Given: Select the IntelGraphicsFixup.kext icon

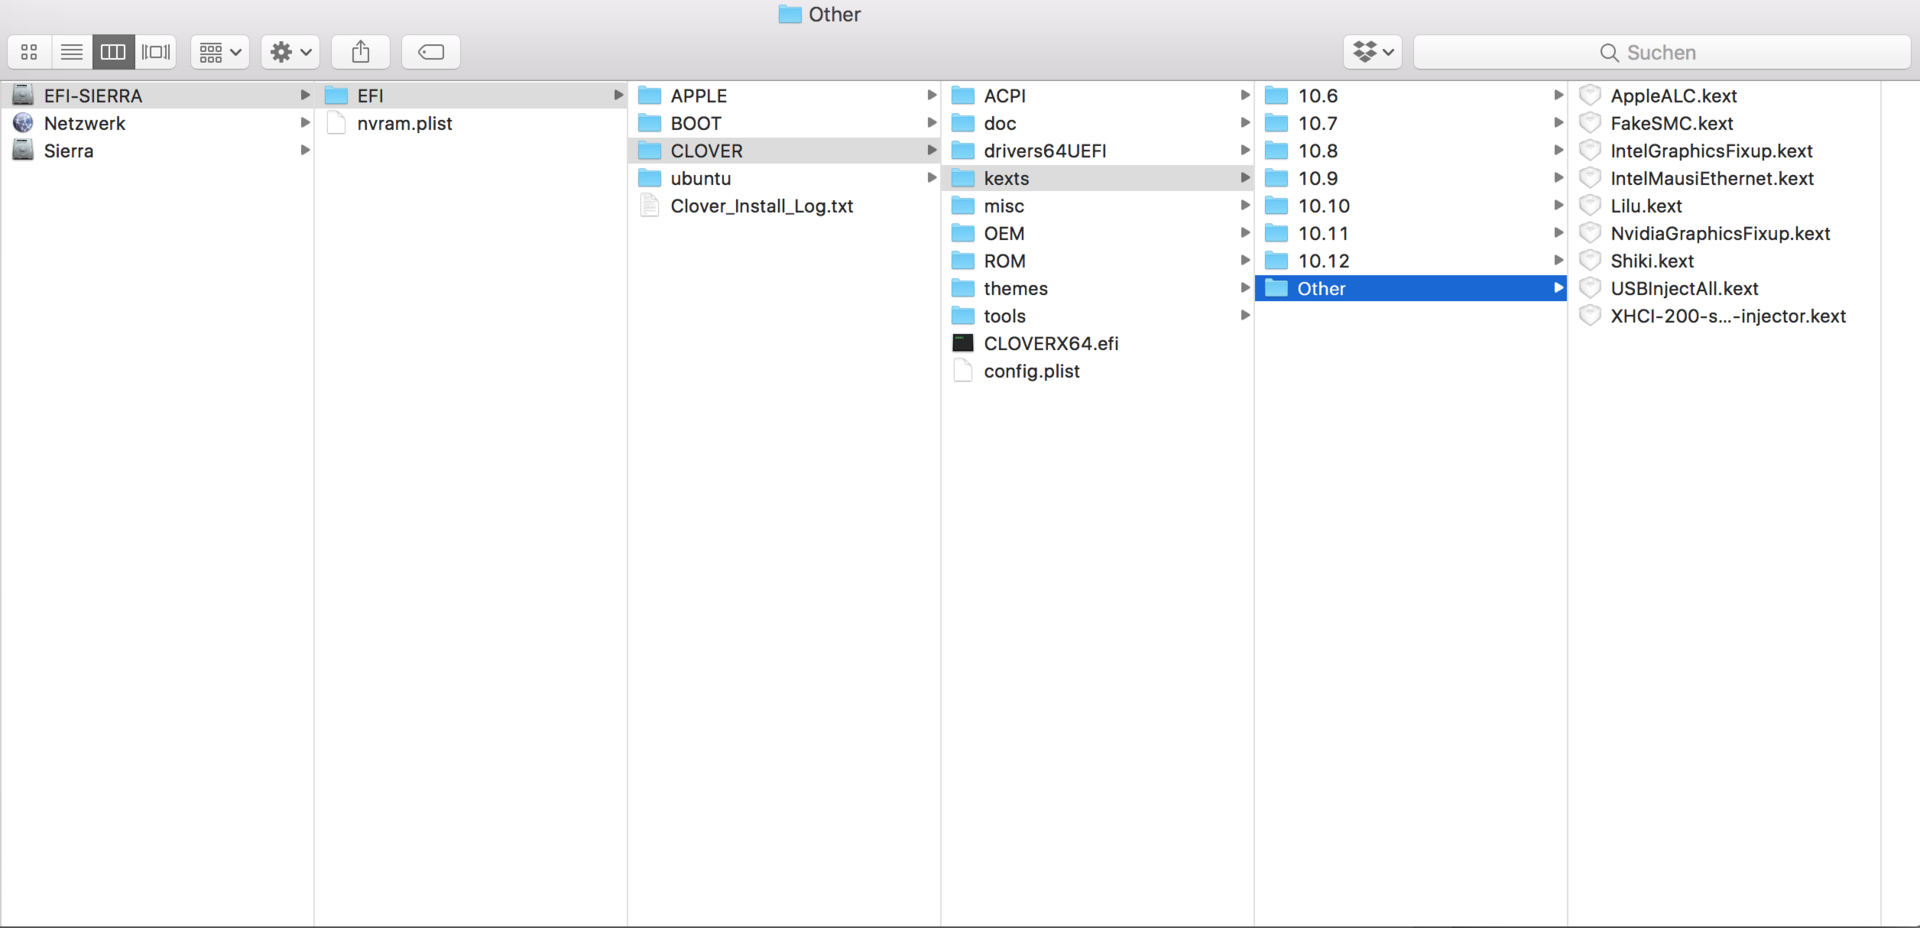Looking at the screenshot, I should pyautogui.click(x=1590, y=150).
